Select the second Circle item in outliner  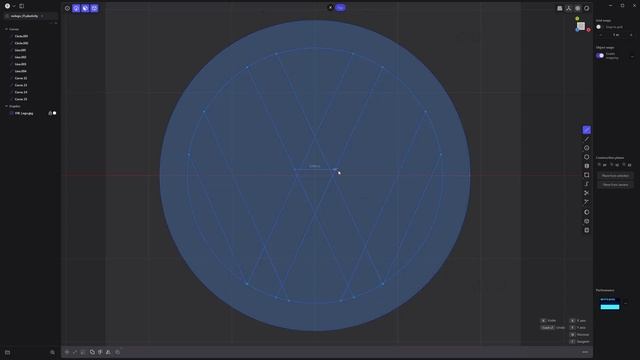click(21, 43)
